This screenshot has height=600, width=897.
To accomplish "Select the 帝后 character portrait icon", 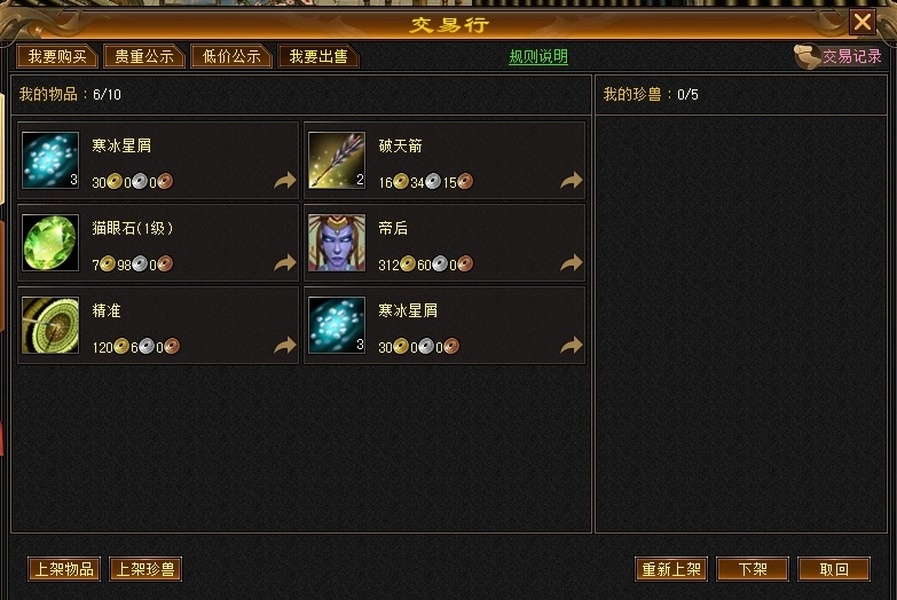I will [336, 243].
